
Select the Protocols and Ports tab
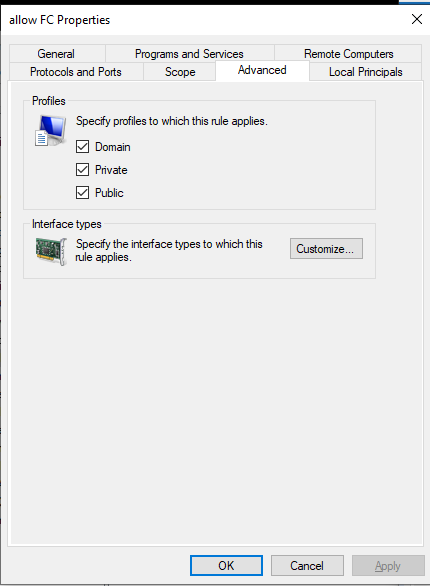(x=76, y=72)
